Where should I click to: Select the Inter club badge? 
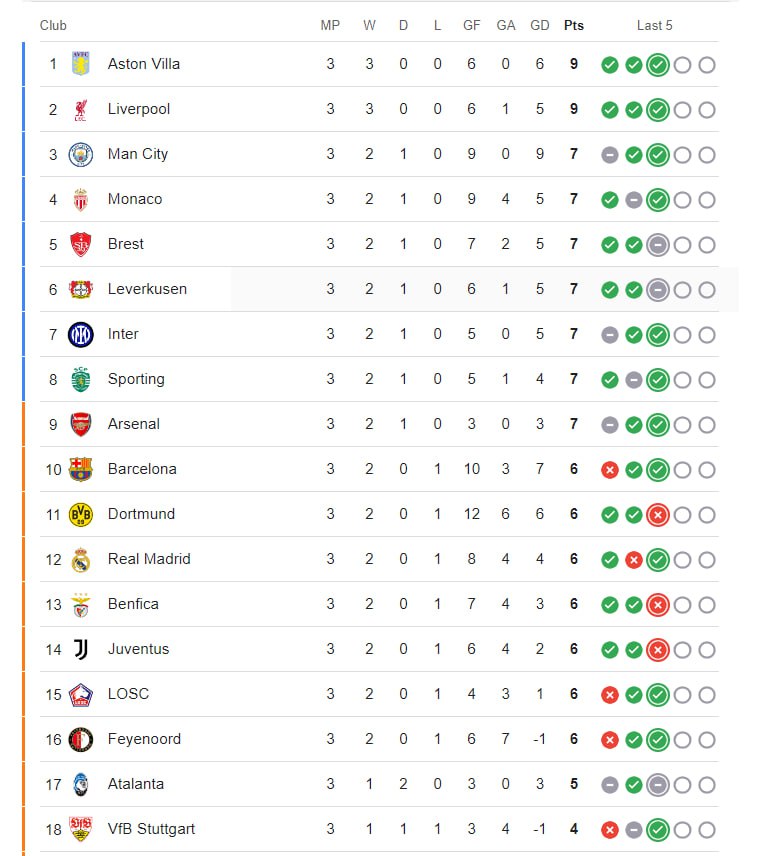tap(81, 335)
